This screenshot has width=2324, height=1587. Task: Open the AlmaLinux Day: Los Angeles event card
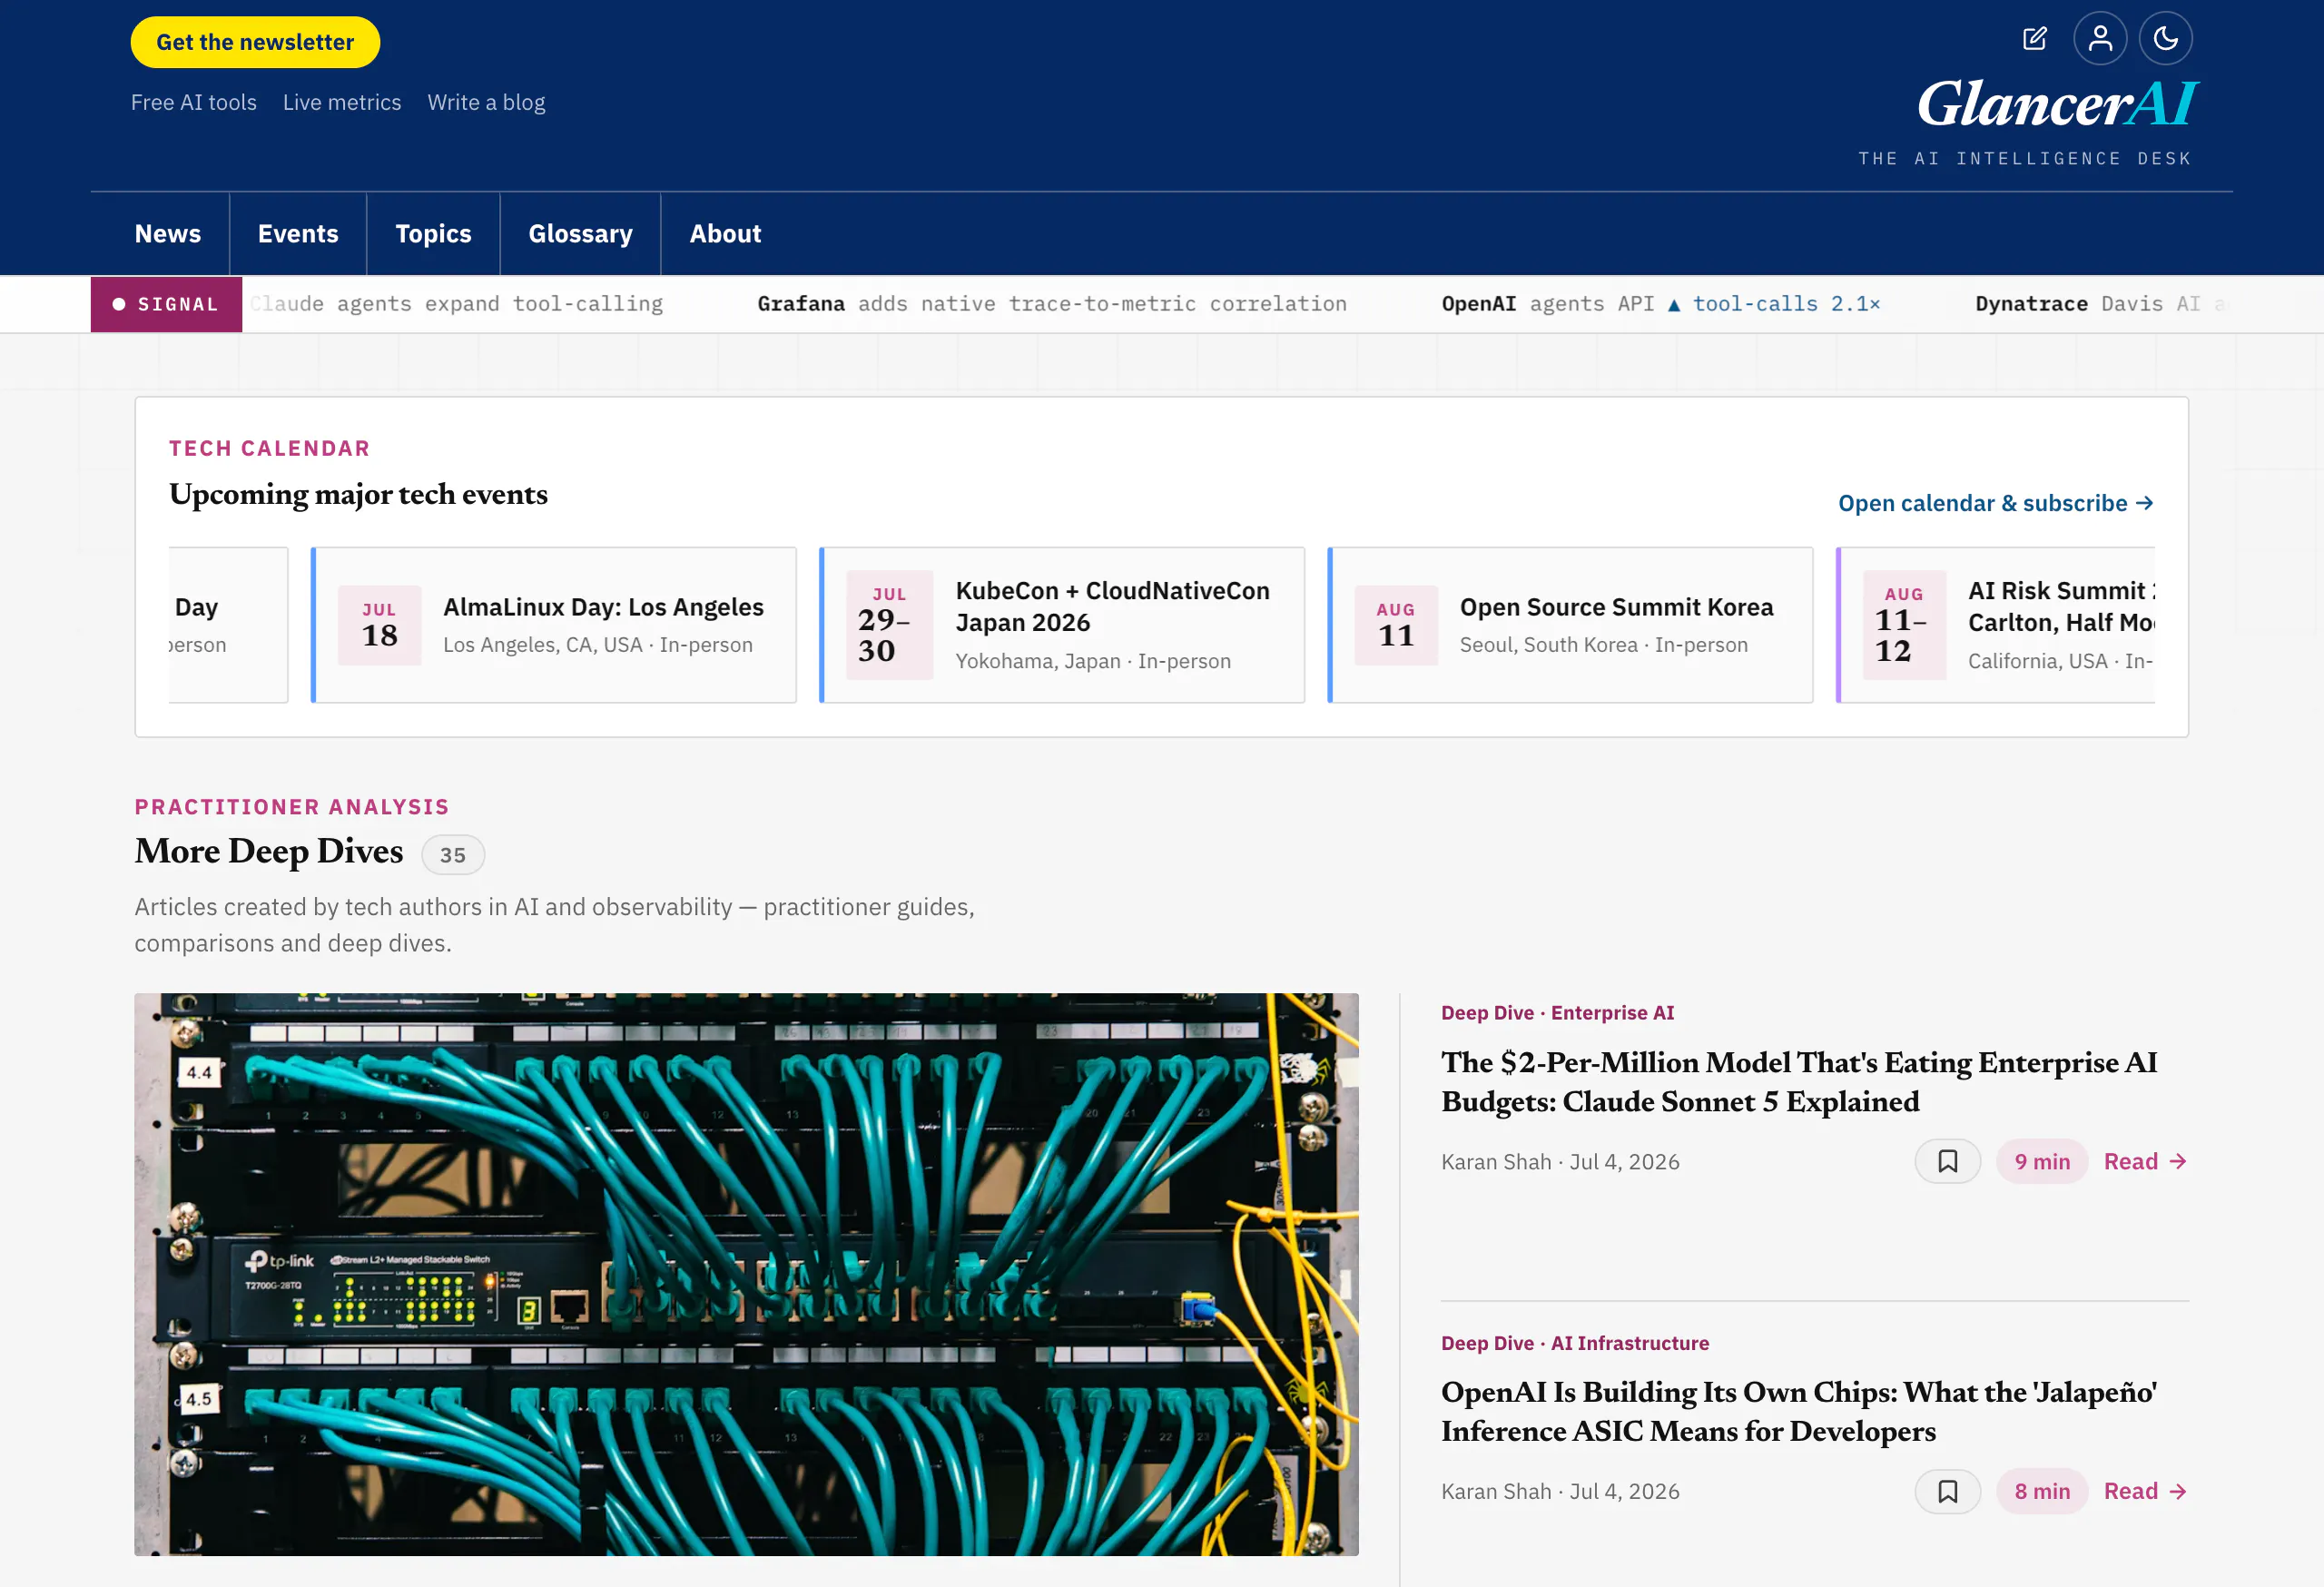click(x=554, y=625)
